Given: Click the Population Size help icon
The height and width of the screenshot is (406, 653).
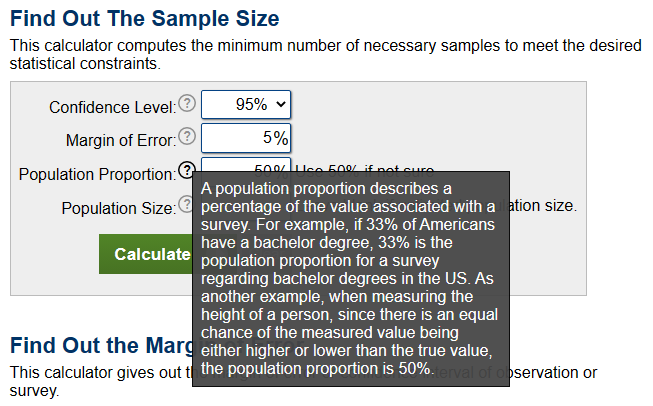Looking at the screenshot, I should point(185,205).
